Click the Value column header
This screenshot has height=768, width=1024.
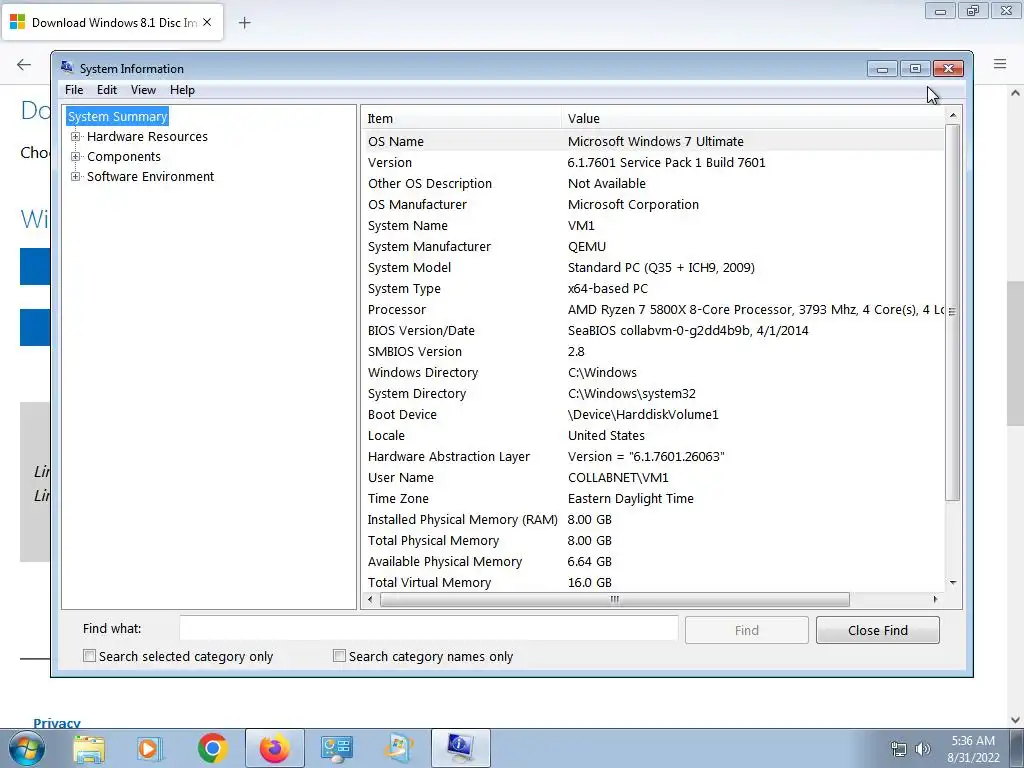pos(752,118)
